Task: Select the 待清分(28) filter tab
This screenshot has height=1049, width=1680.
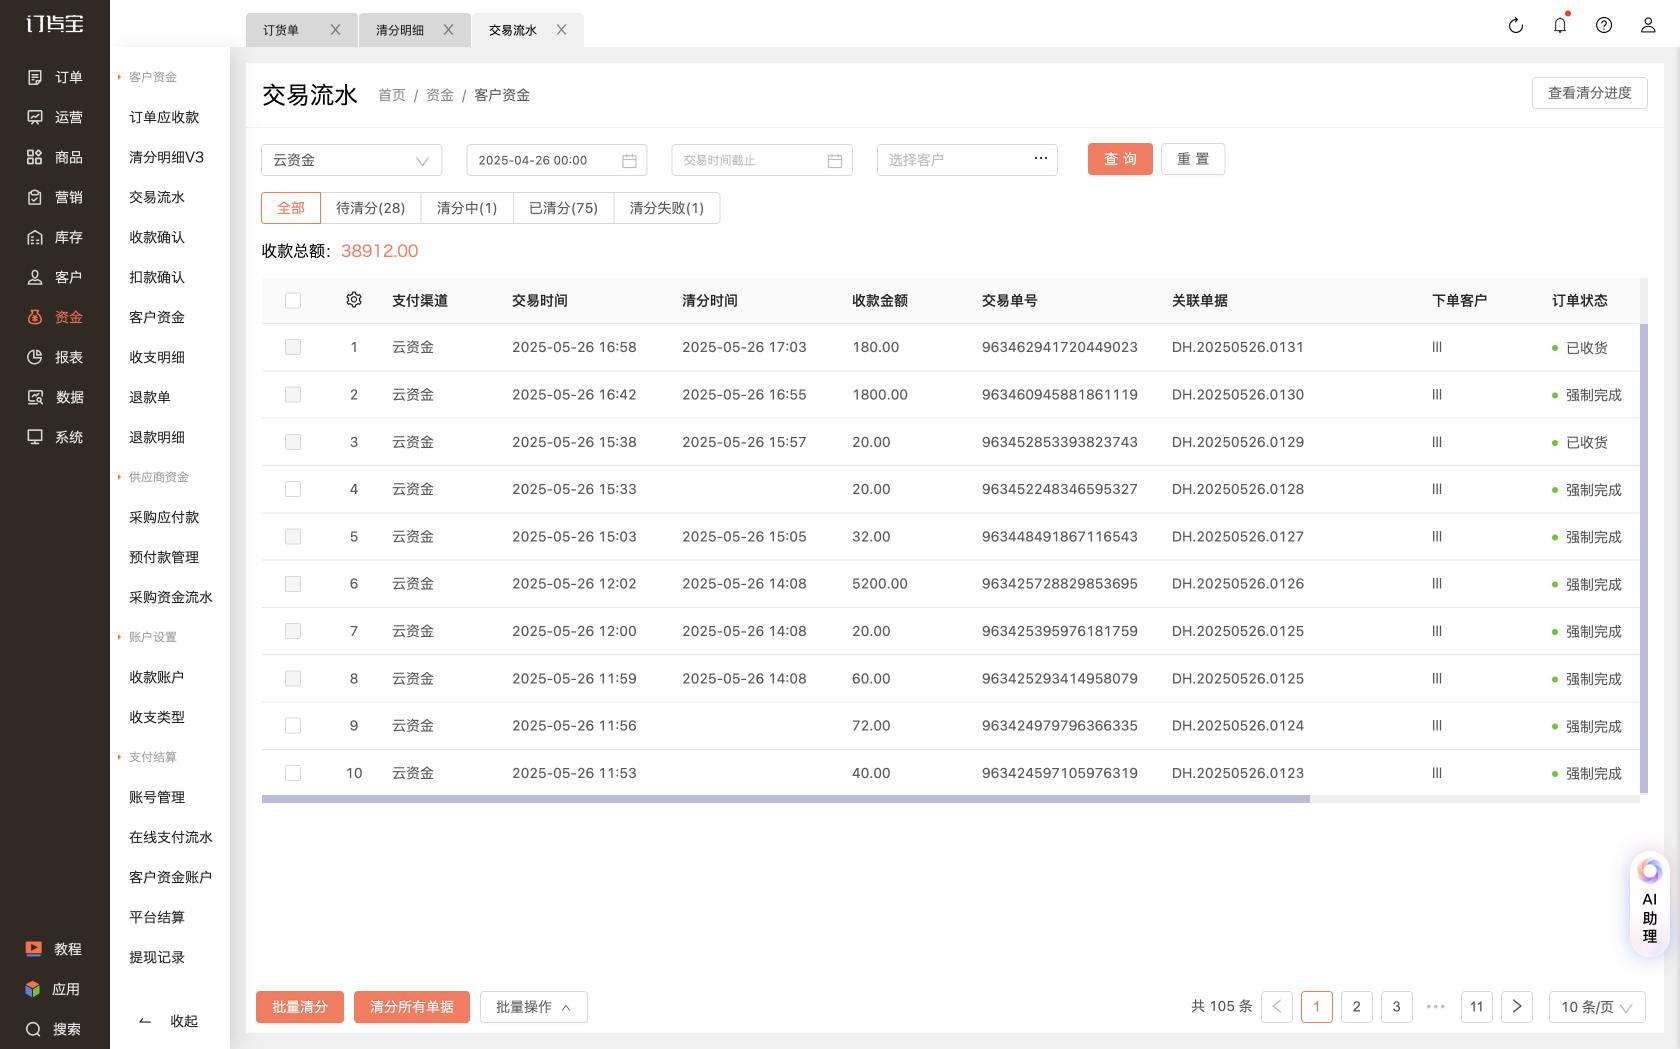Action: (371, 208)
